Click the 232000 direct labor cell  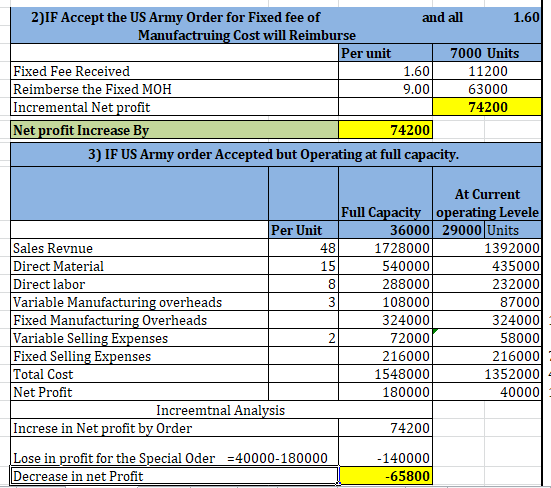pos(487,284)
